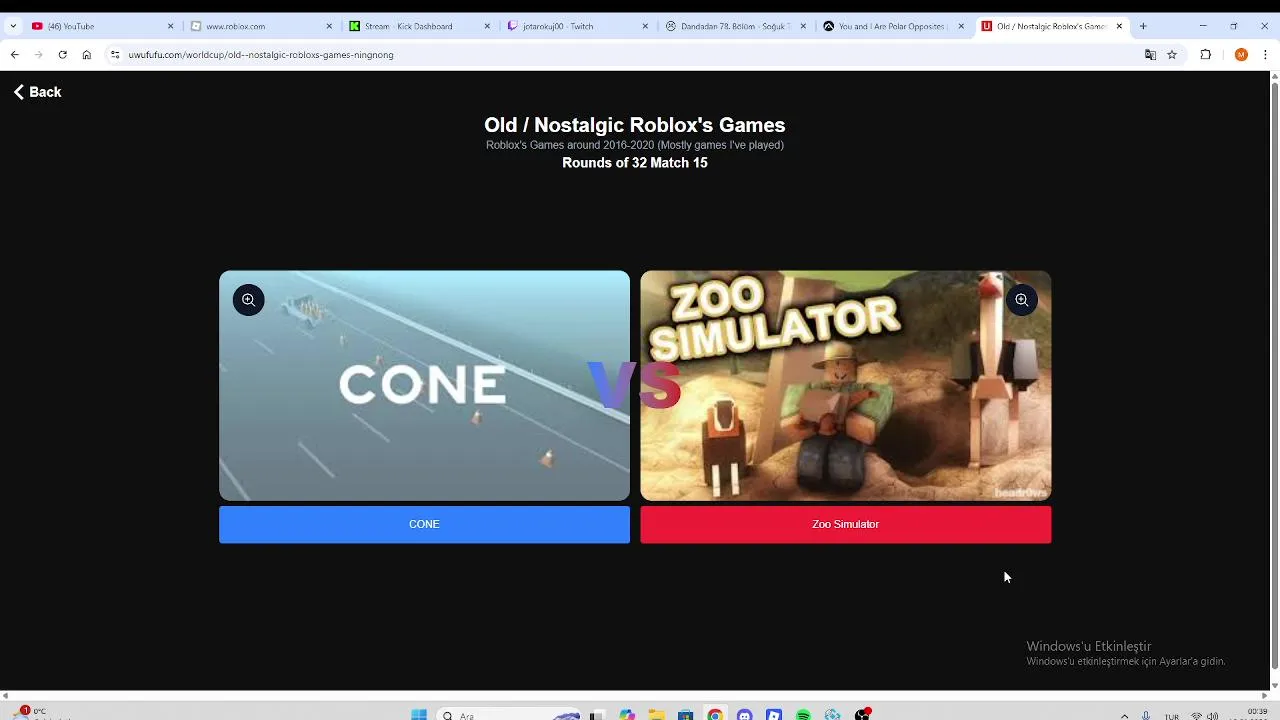1280x720 pixels.
Task: Close the YouTube tab
Action: tap(170, 26)
